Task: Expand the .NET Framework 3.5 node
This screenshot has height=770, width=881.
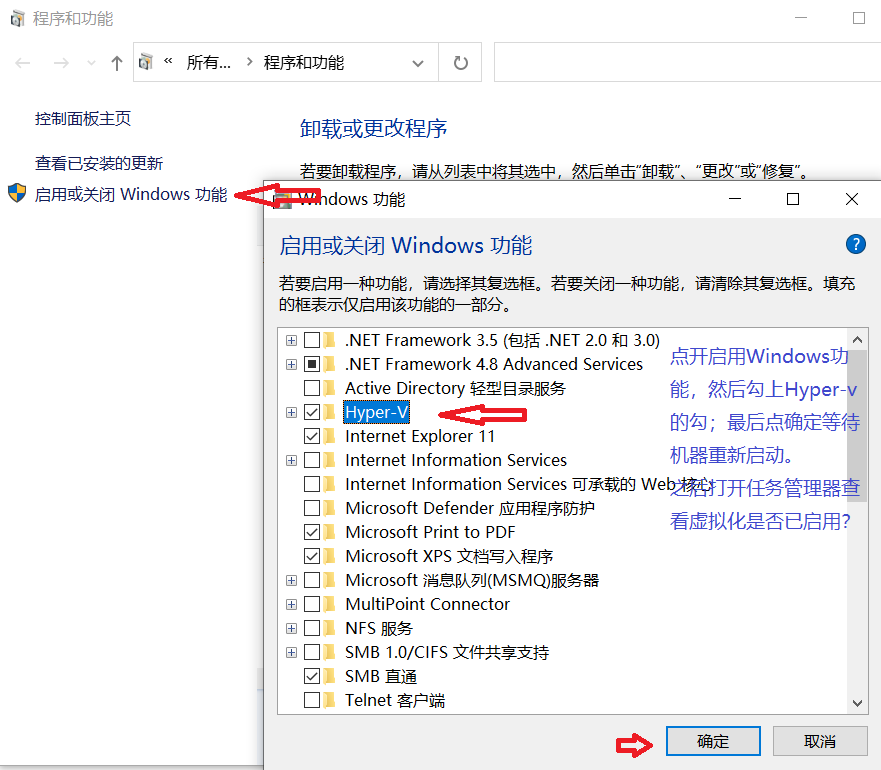Action: coord(291,341)
